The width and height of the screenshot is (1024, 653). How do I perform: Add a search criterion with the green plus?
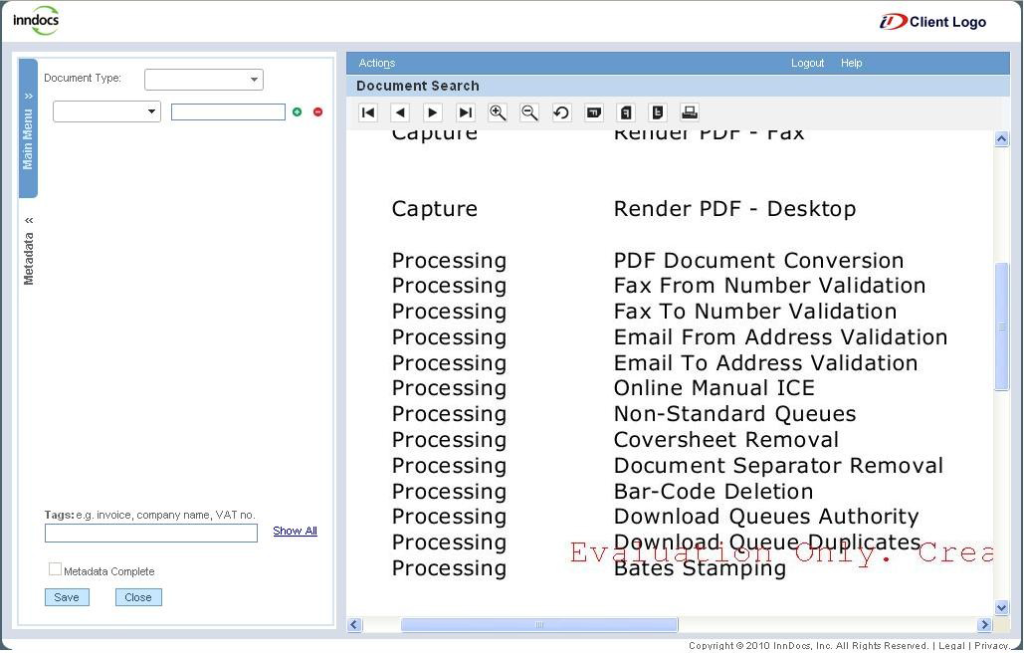297,112
